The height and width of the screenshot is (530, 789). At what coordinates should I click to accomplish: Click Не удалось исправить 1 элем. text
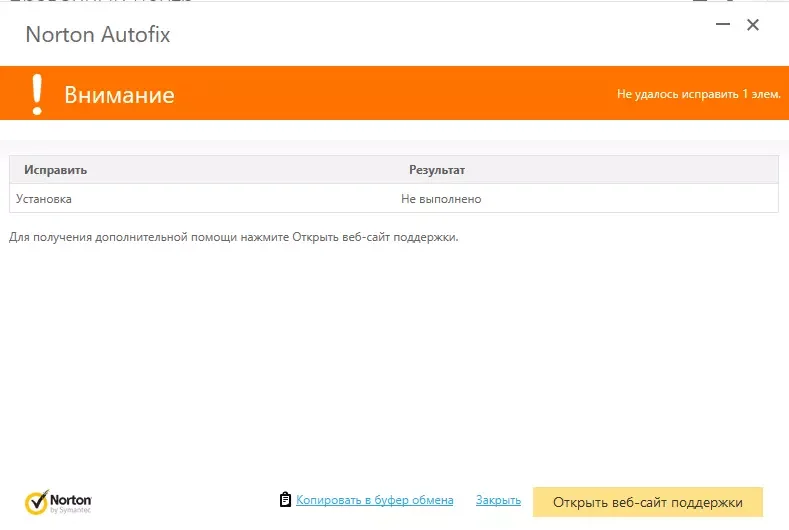tap(698, 94)
